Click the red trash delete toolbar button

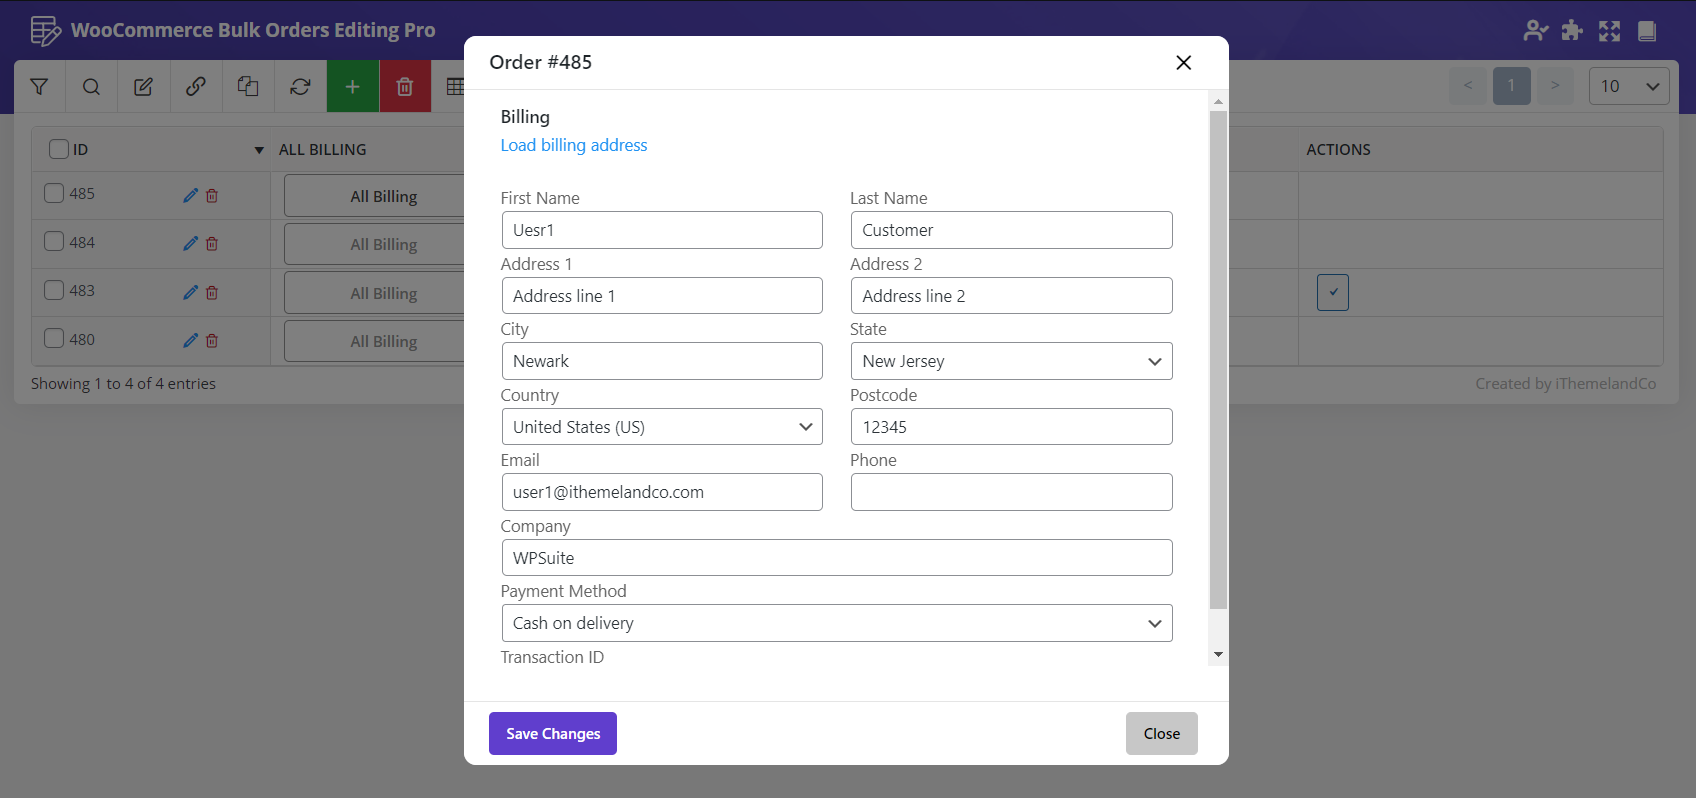coord(405,87)
